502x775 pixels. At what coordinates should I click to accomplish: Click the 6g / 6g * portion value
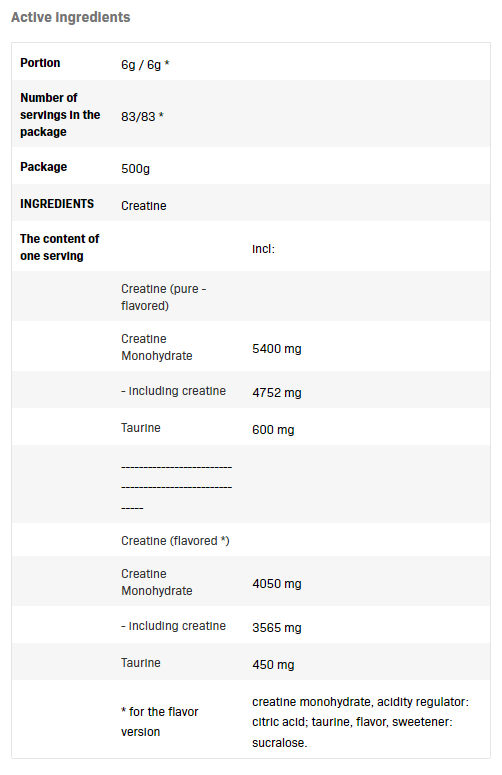[x=145, y=65]
